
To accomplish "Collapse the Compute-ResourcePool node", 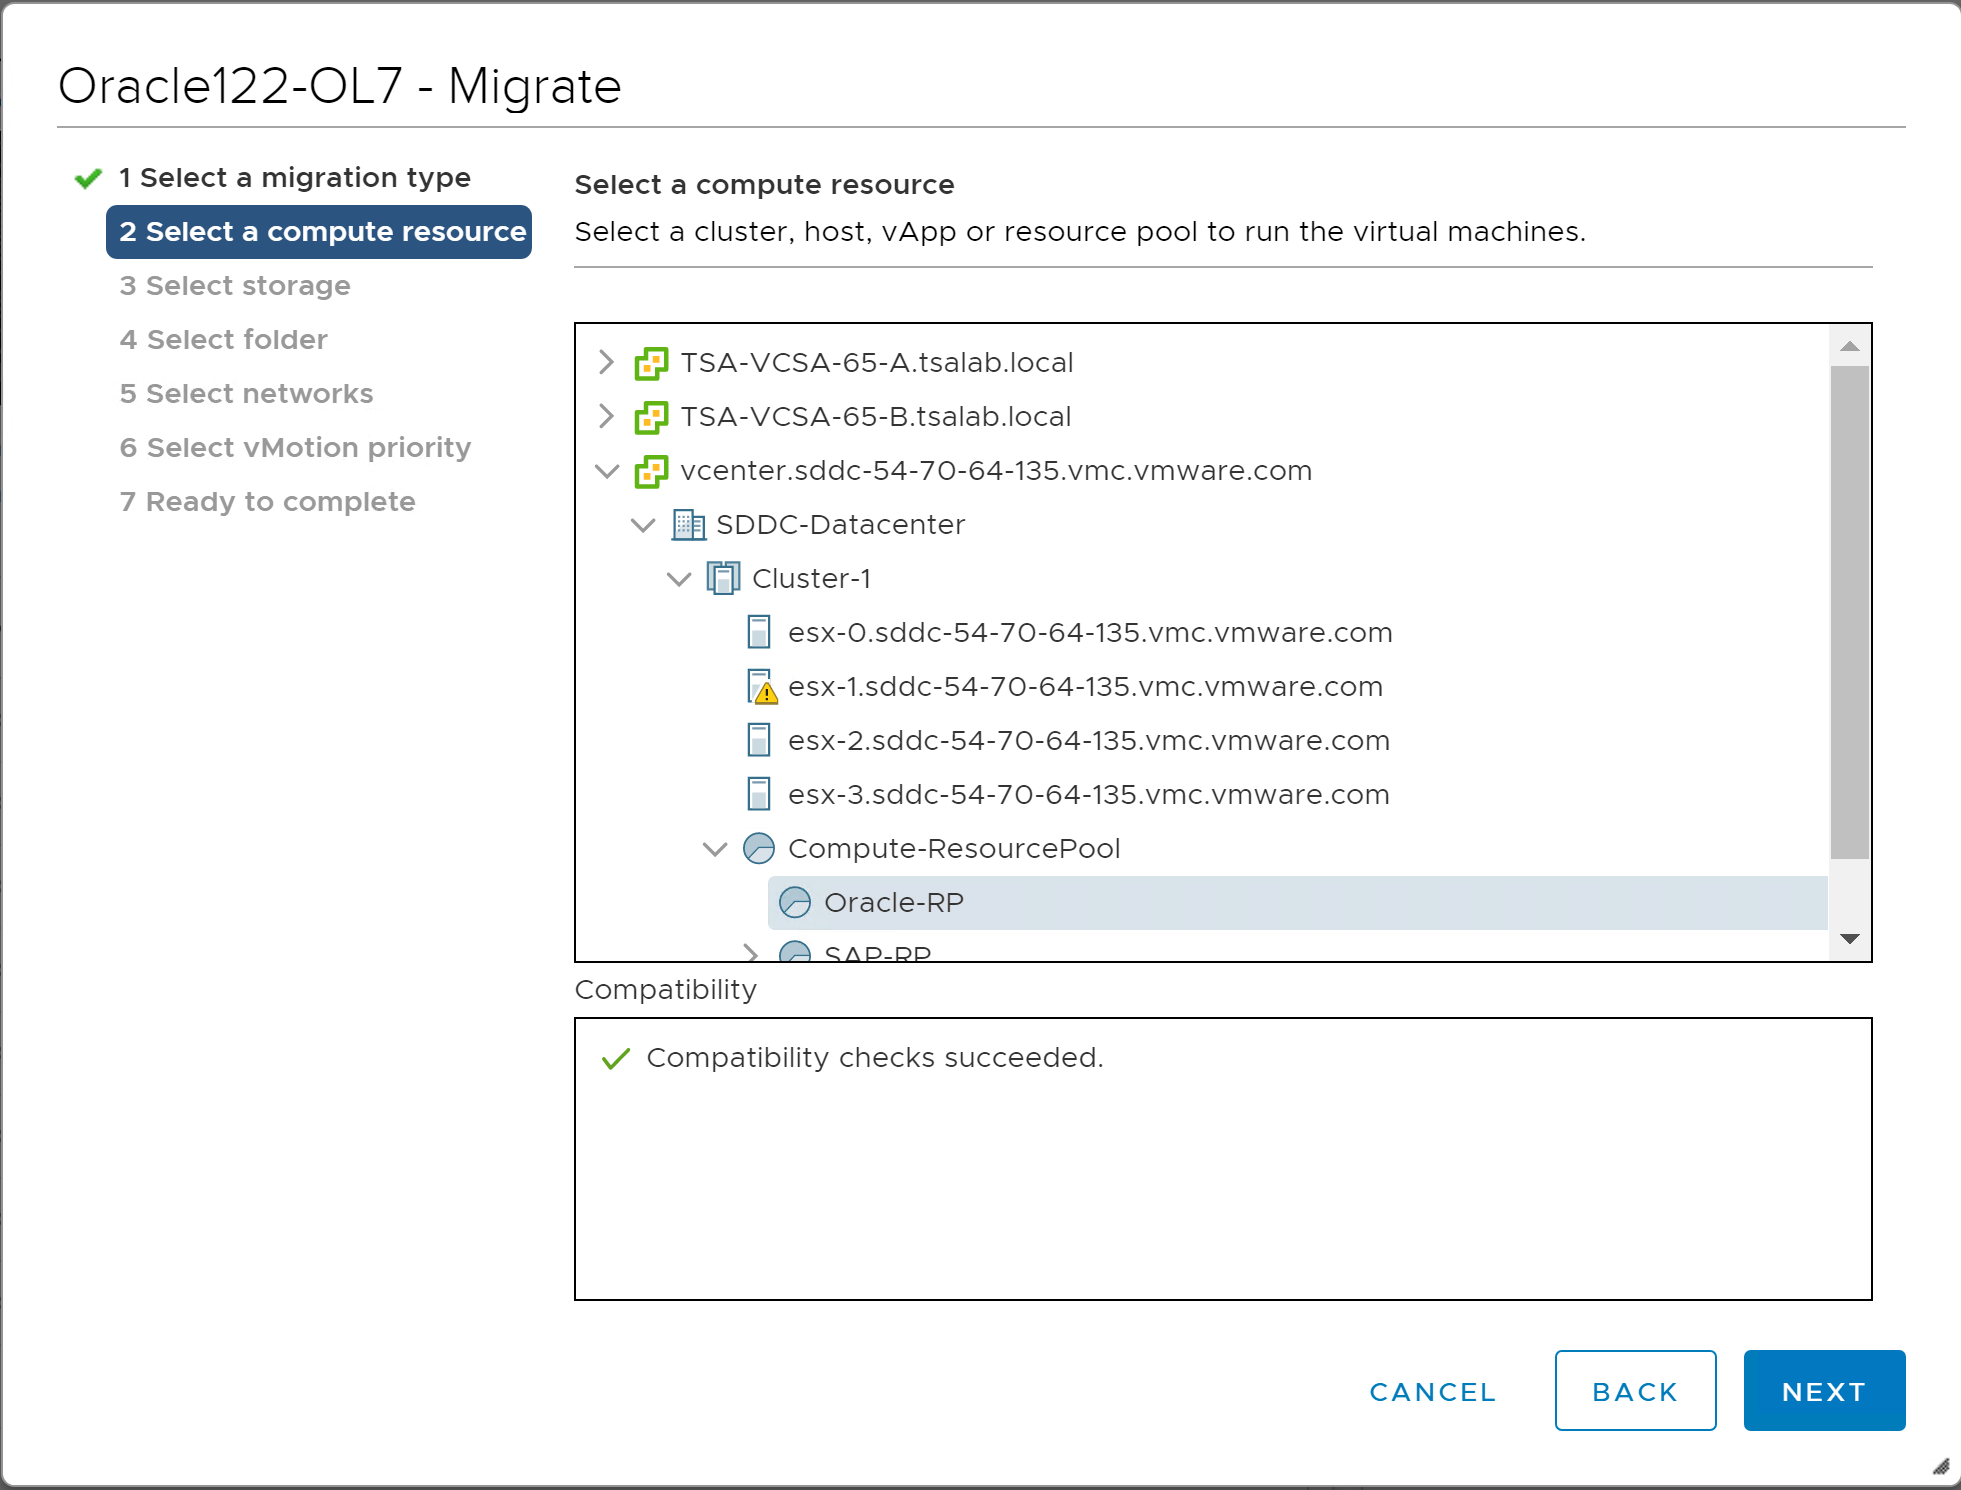I will (715, 849).
